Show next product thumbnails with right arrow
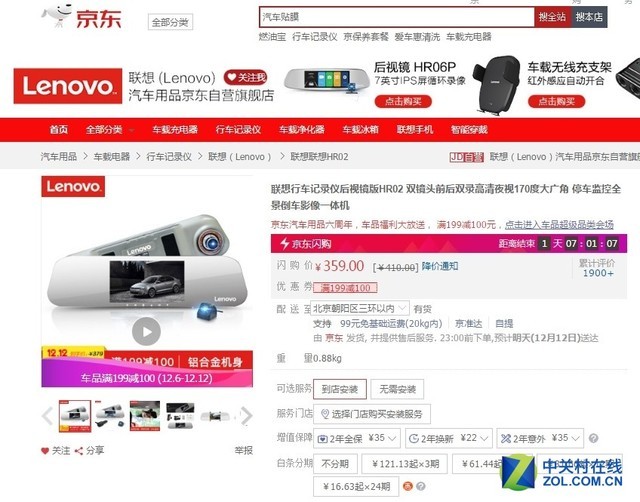Image resolution: width=640 pixels, height=502 pixels. click(x=246, y=416)
